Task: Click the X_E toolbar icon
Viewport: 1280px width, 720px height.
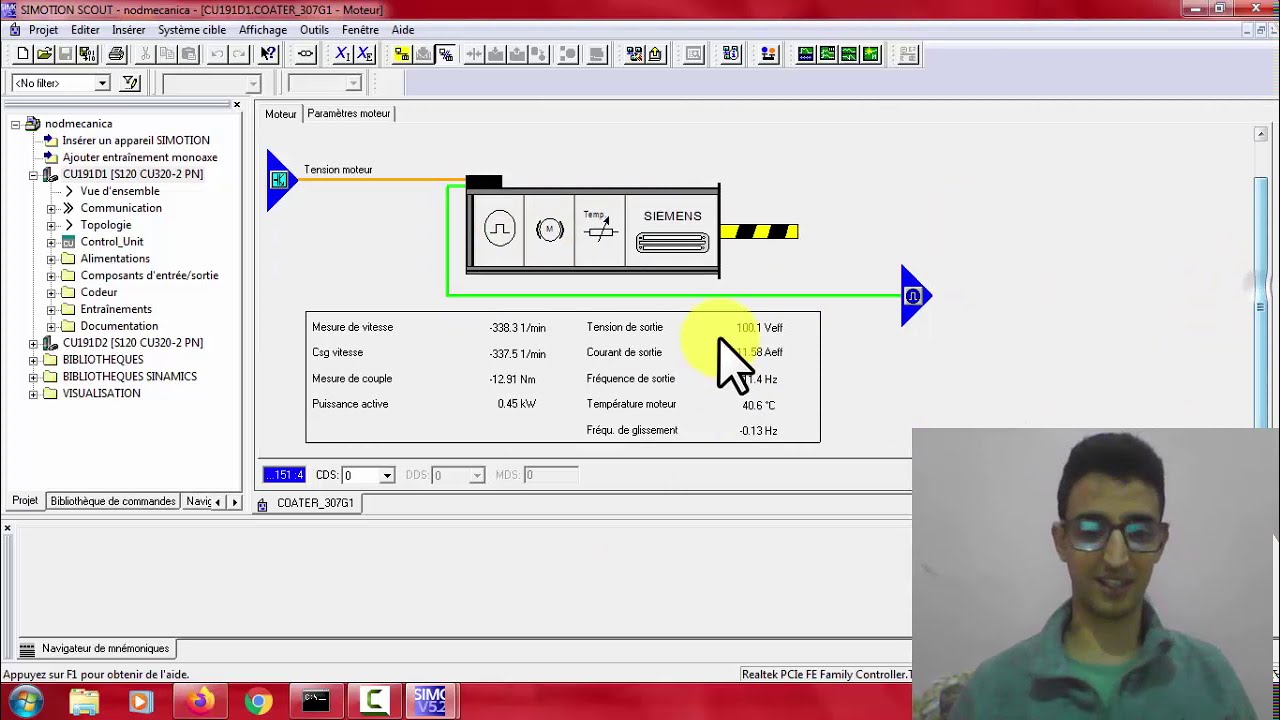Action: [x=364, y=54]
